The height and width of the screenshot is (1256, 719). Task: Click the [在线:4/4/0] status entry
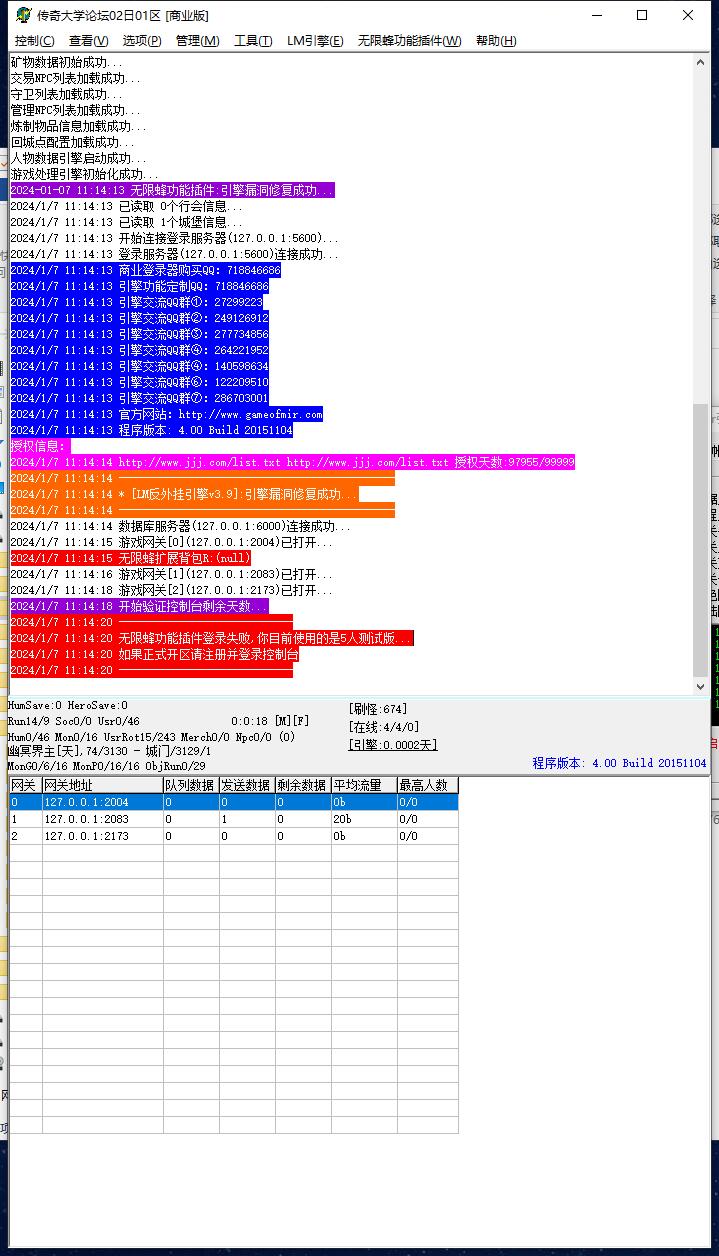[384, 727]
